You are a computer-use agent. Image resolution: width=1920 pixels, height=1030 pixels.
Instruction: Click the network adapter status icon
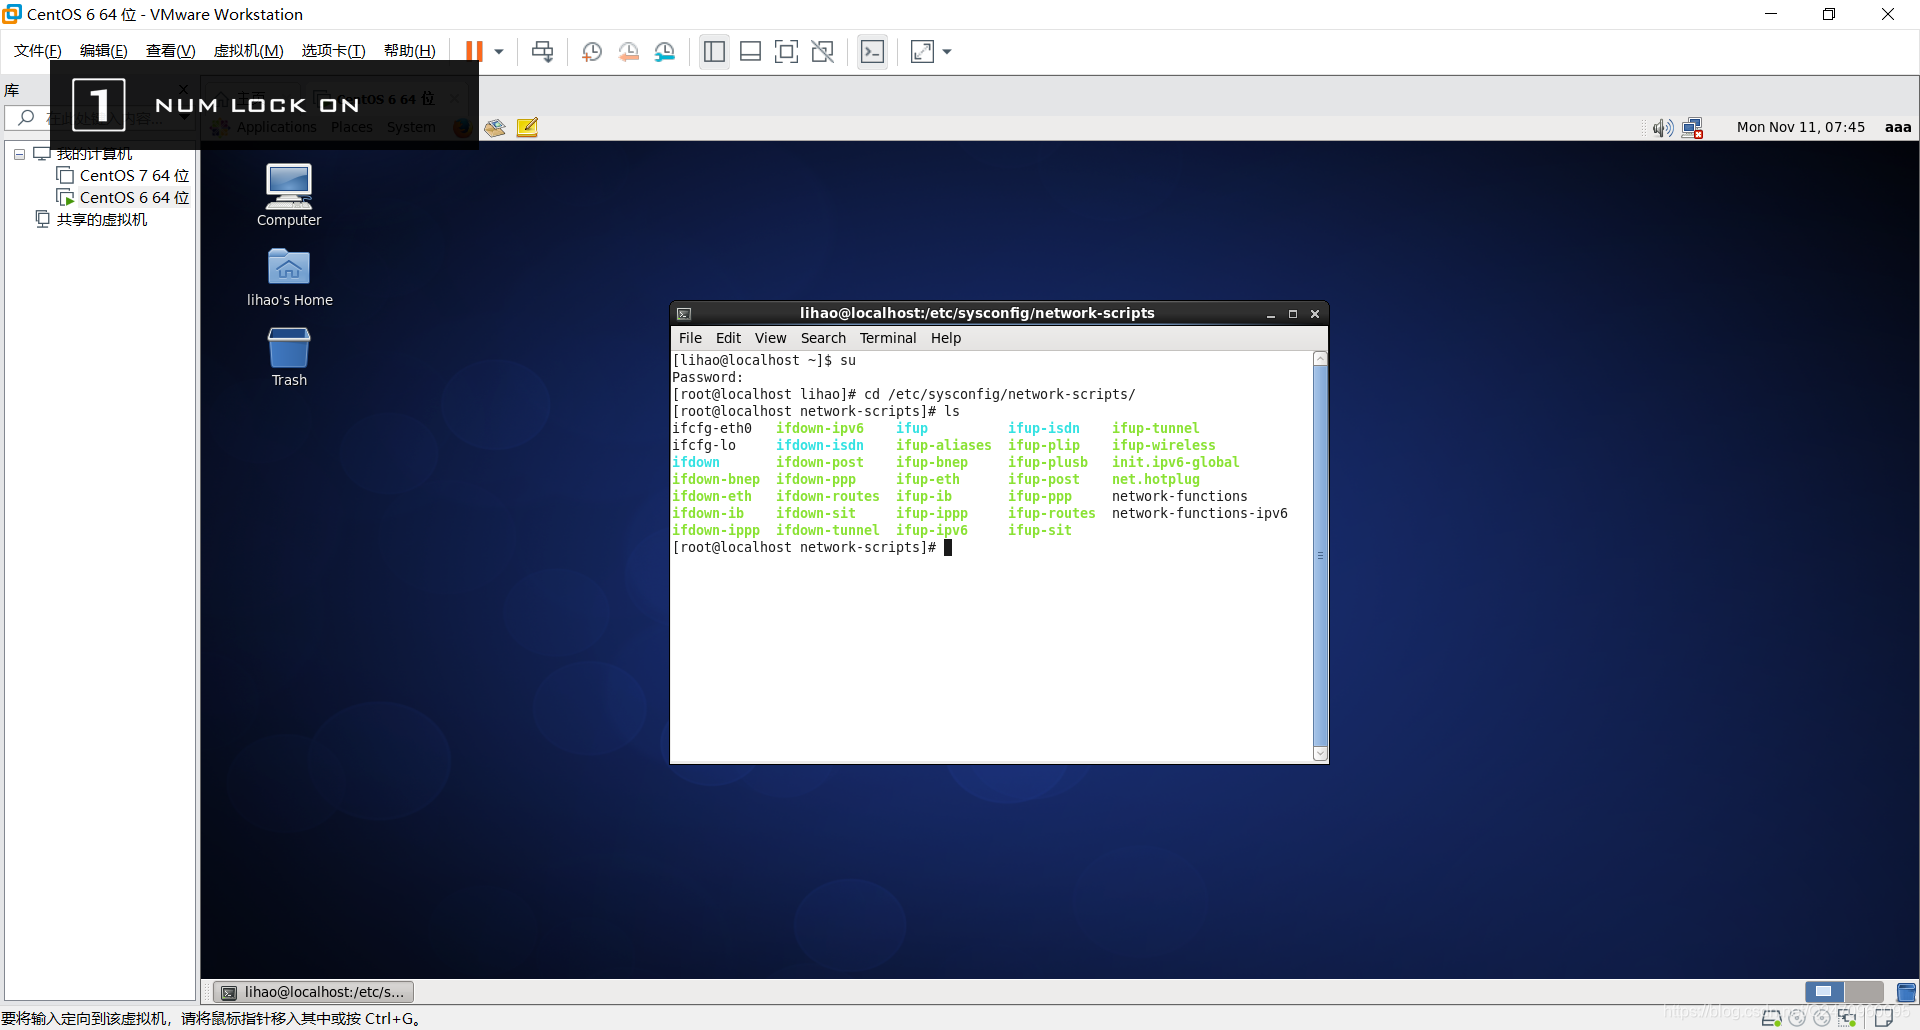pos(1847,1018)
